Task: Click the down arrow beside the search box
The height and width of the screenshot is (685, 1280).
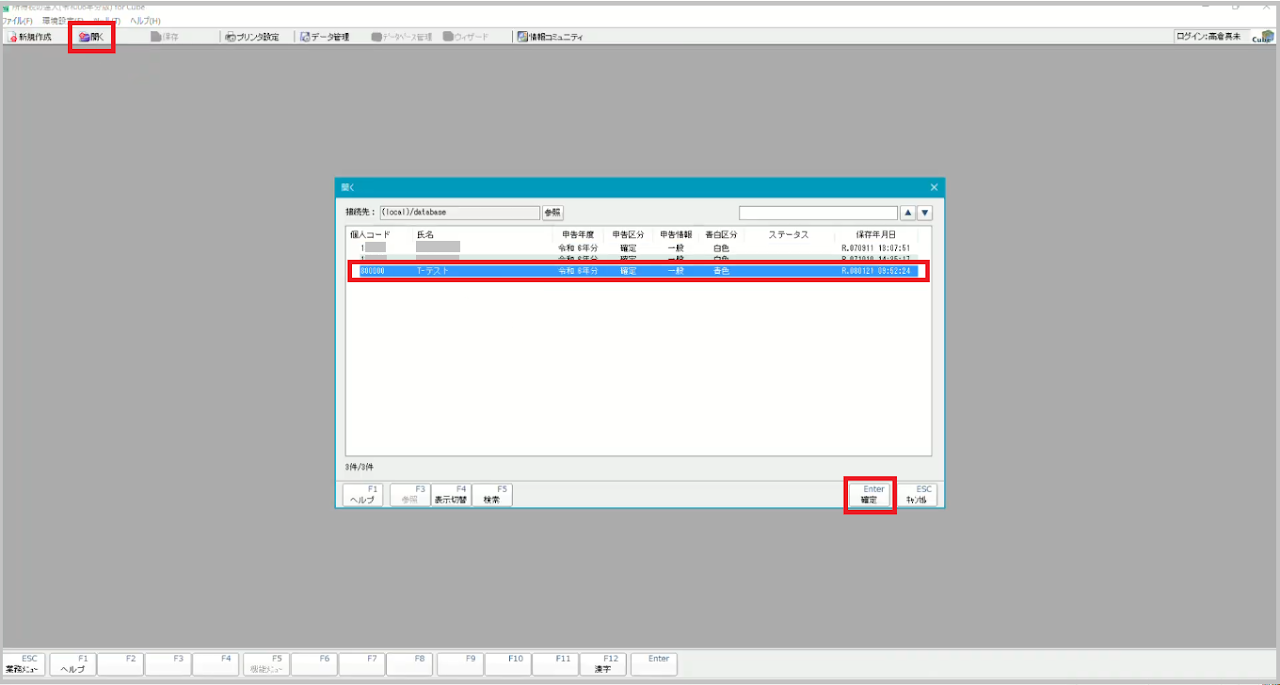Action: [925, 213]
